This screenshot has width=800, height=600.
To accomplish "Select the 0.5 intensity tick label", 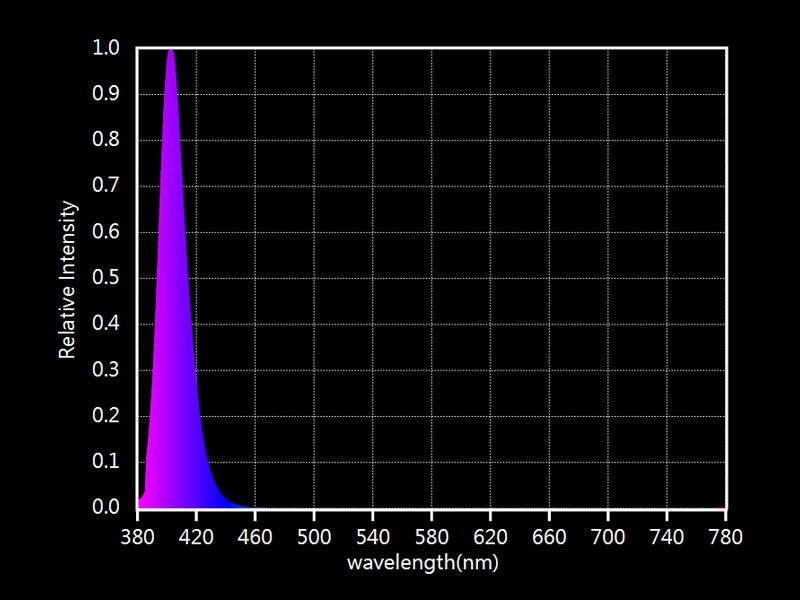I will [106, 278].
